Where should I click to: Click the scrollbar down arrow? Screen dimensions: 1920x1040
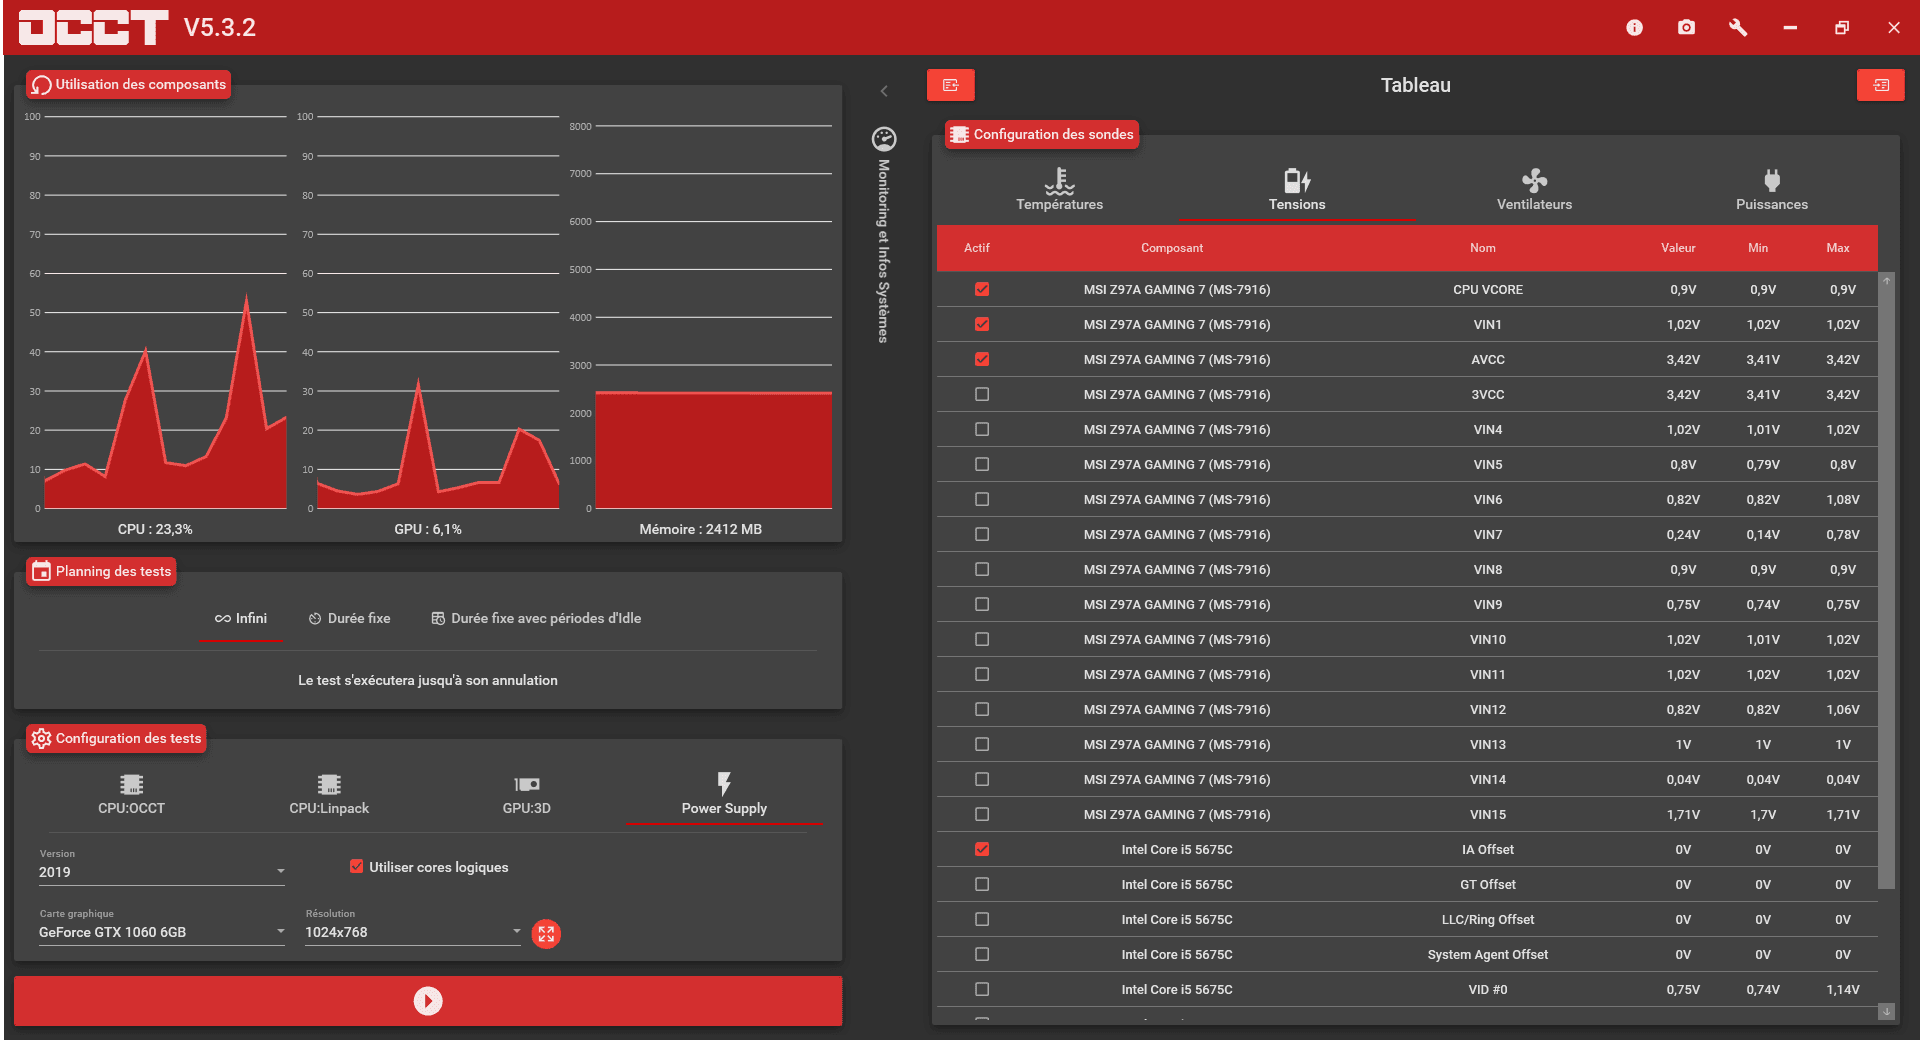1886,1012
